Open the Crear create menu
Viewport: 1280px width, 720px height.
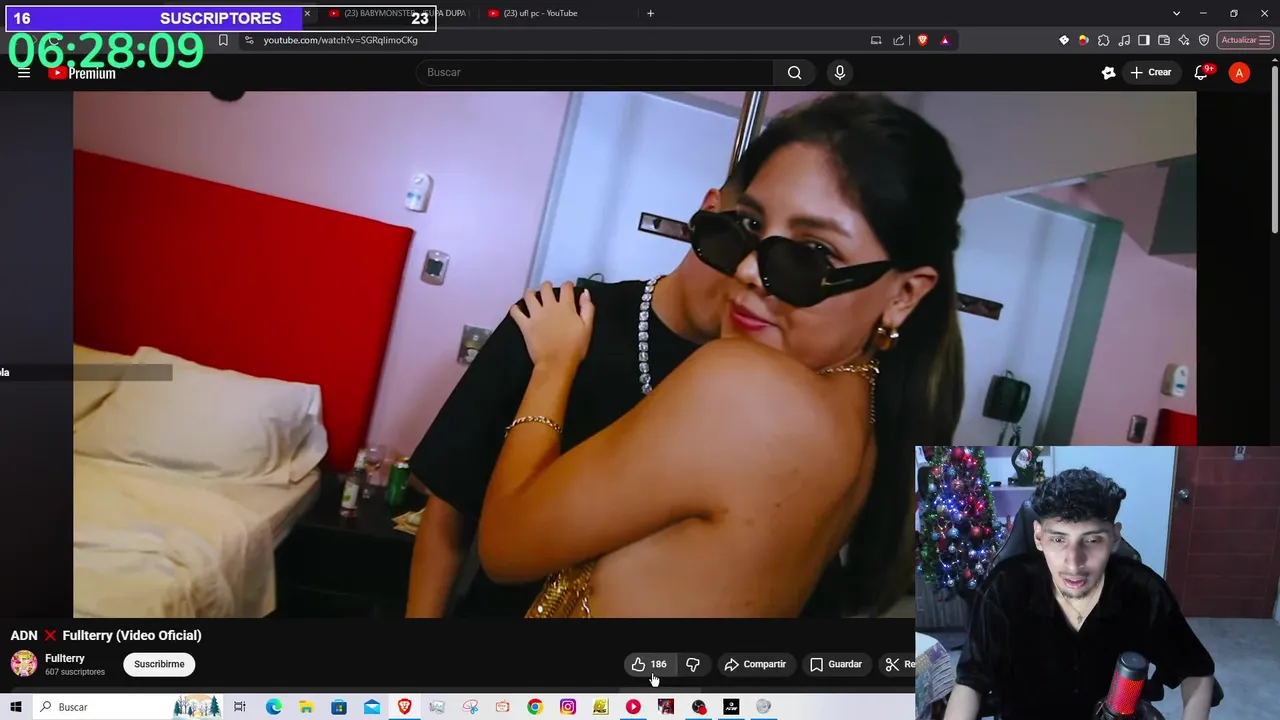(1150, 72)
